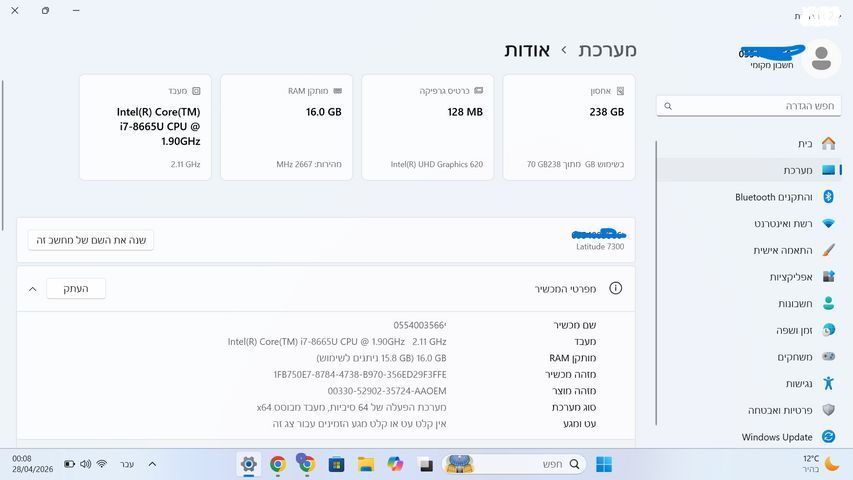Click the Windows Start button in taskbar
Screen dimensions: 853x480
click(x=604, y=464)
